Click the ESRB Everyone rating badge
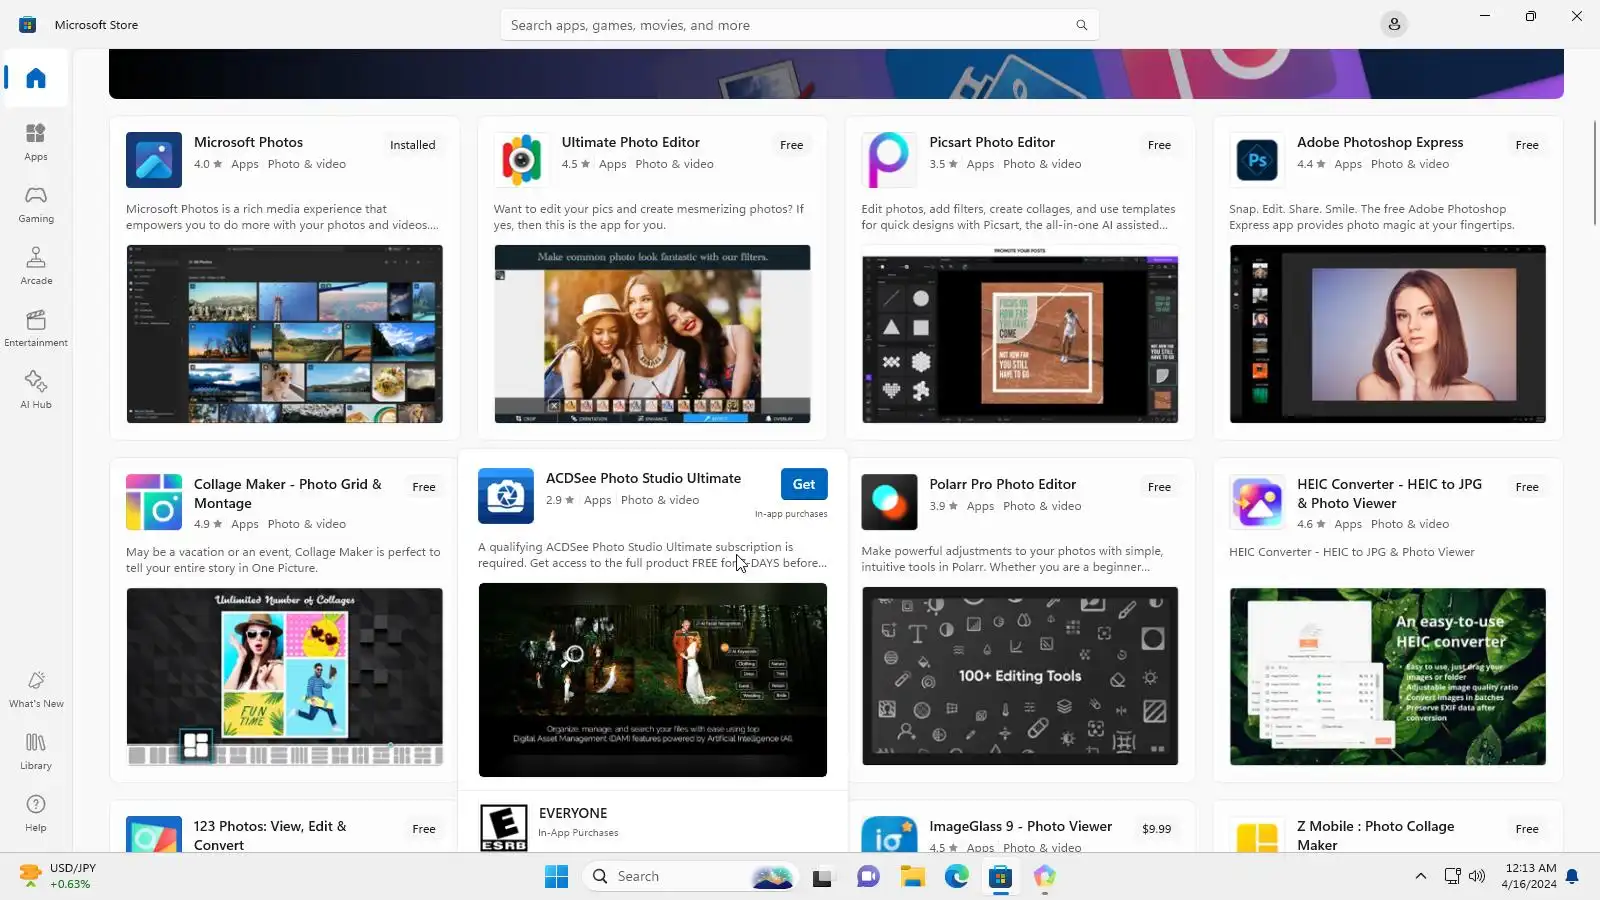 tap(504, 828)
